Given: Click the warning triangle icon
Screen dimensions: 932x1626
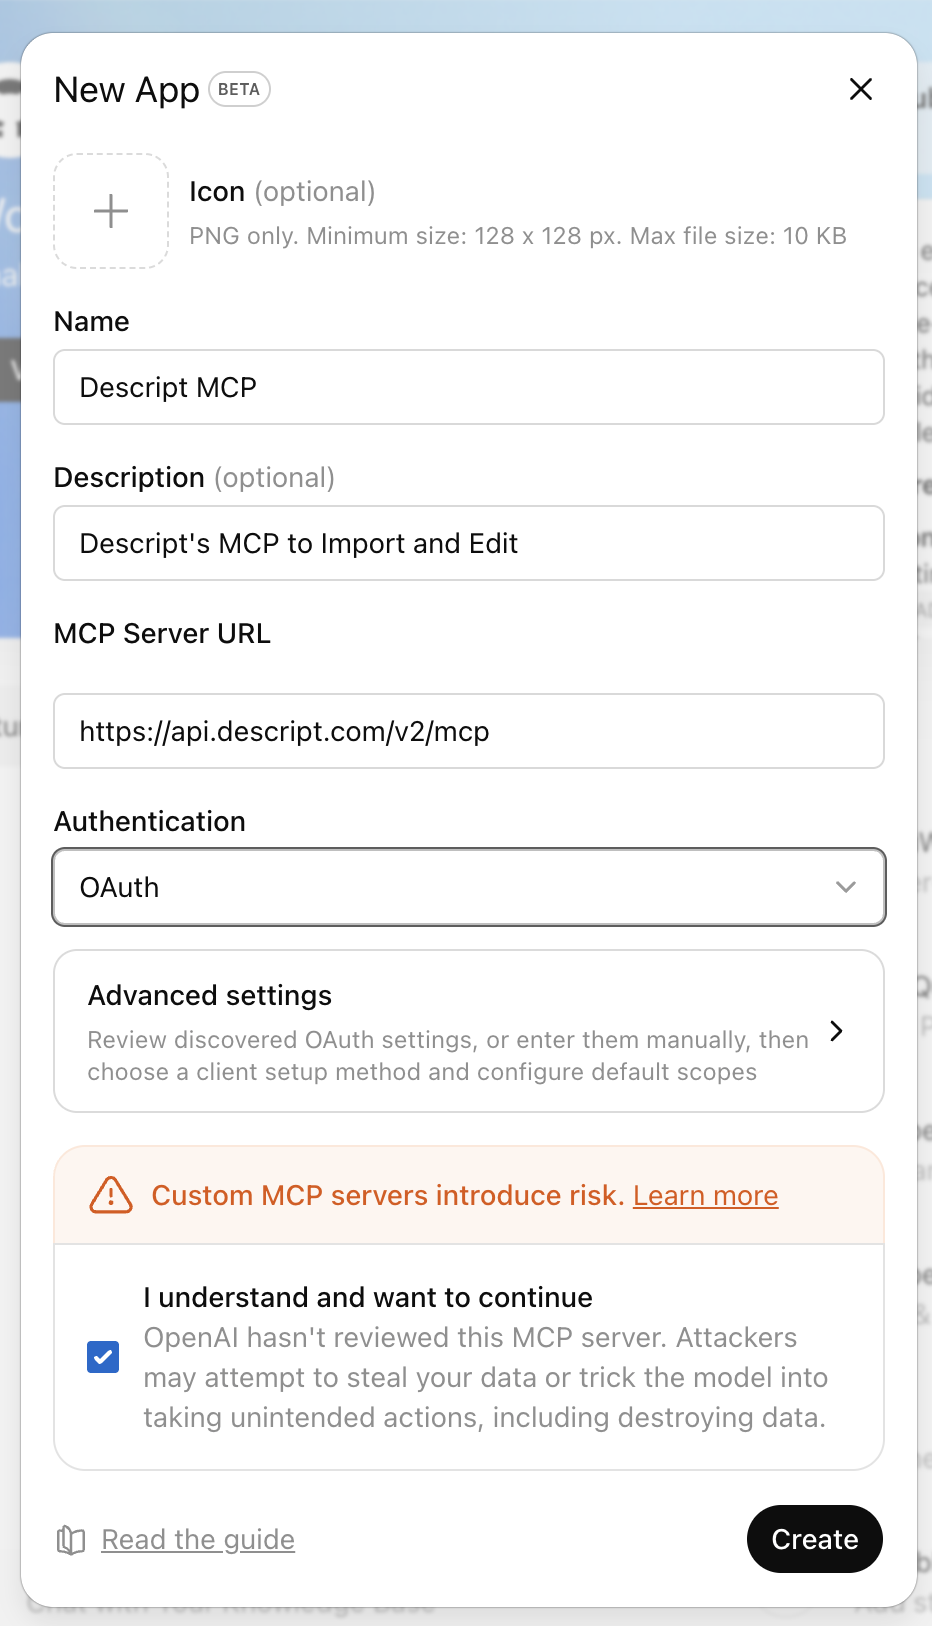Looking at the screenshot, I should pos(111,1195).
